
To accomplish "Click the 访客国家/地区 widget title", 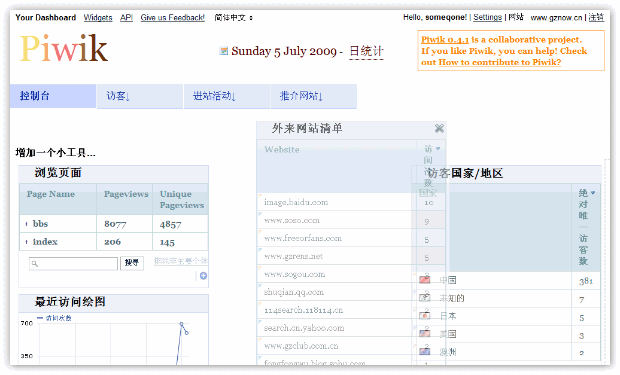I will pyautogui.click(x=465, y=173).
